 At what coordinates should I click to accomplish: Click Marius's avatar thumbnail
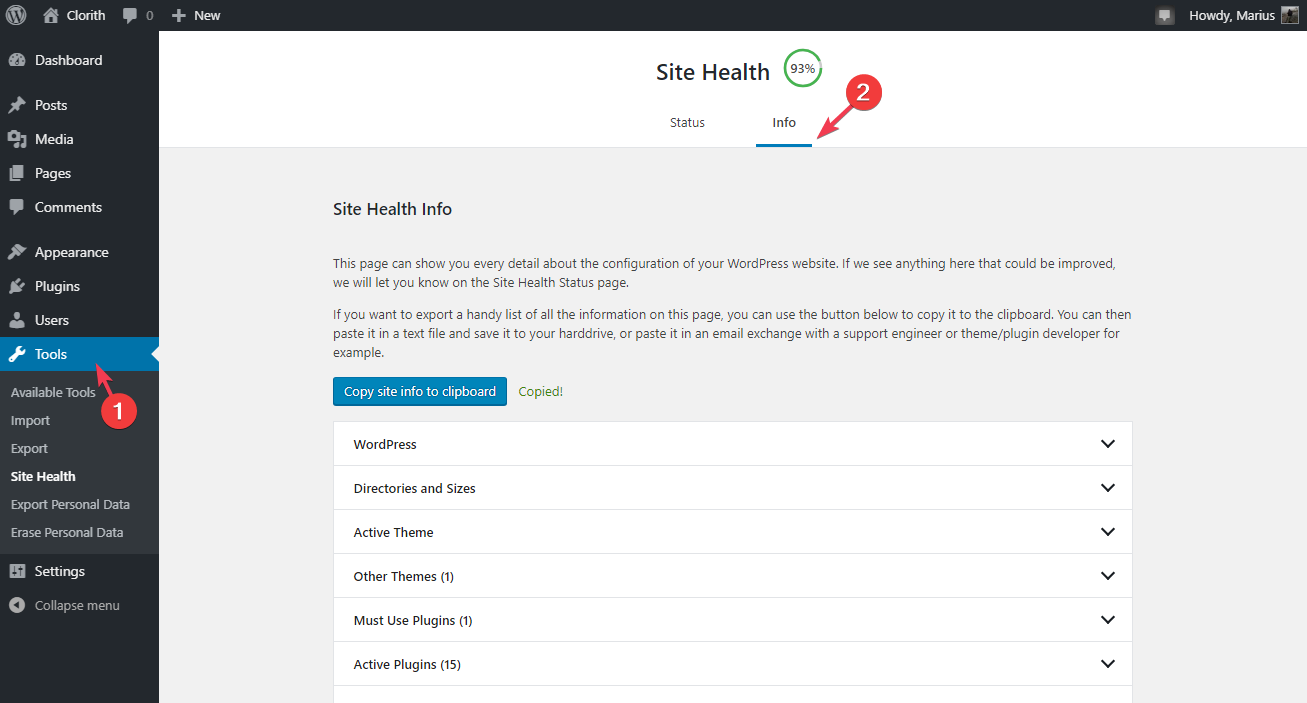click(1290, 15)
